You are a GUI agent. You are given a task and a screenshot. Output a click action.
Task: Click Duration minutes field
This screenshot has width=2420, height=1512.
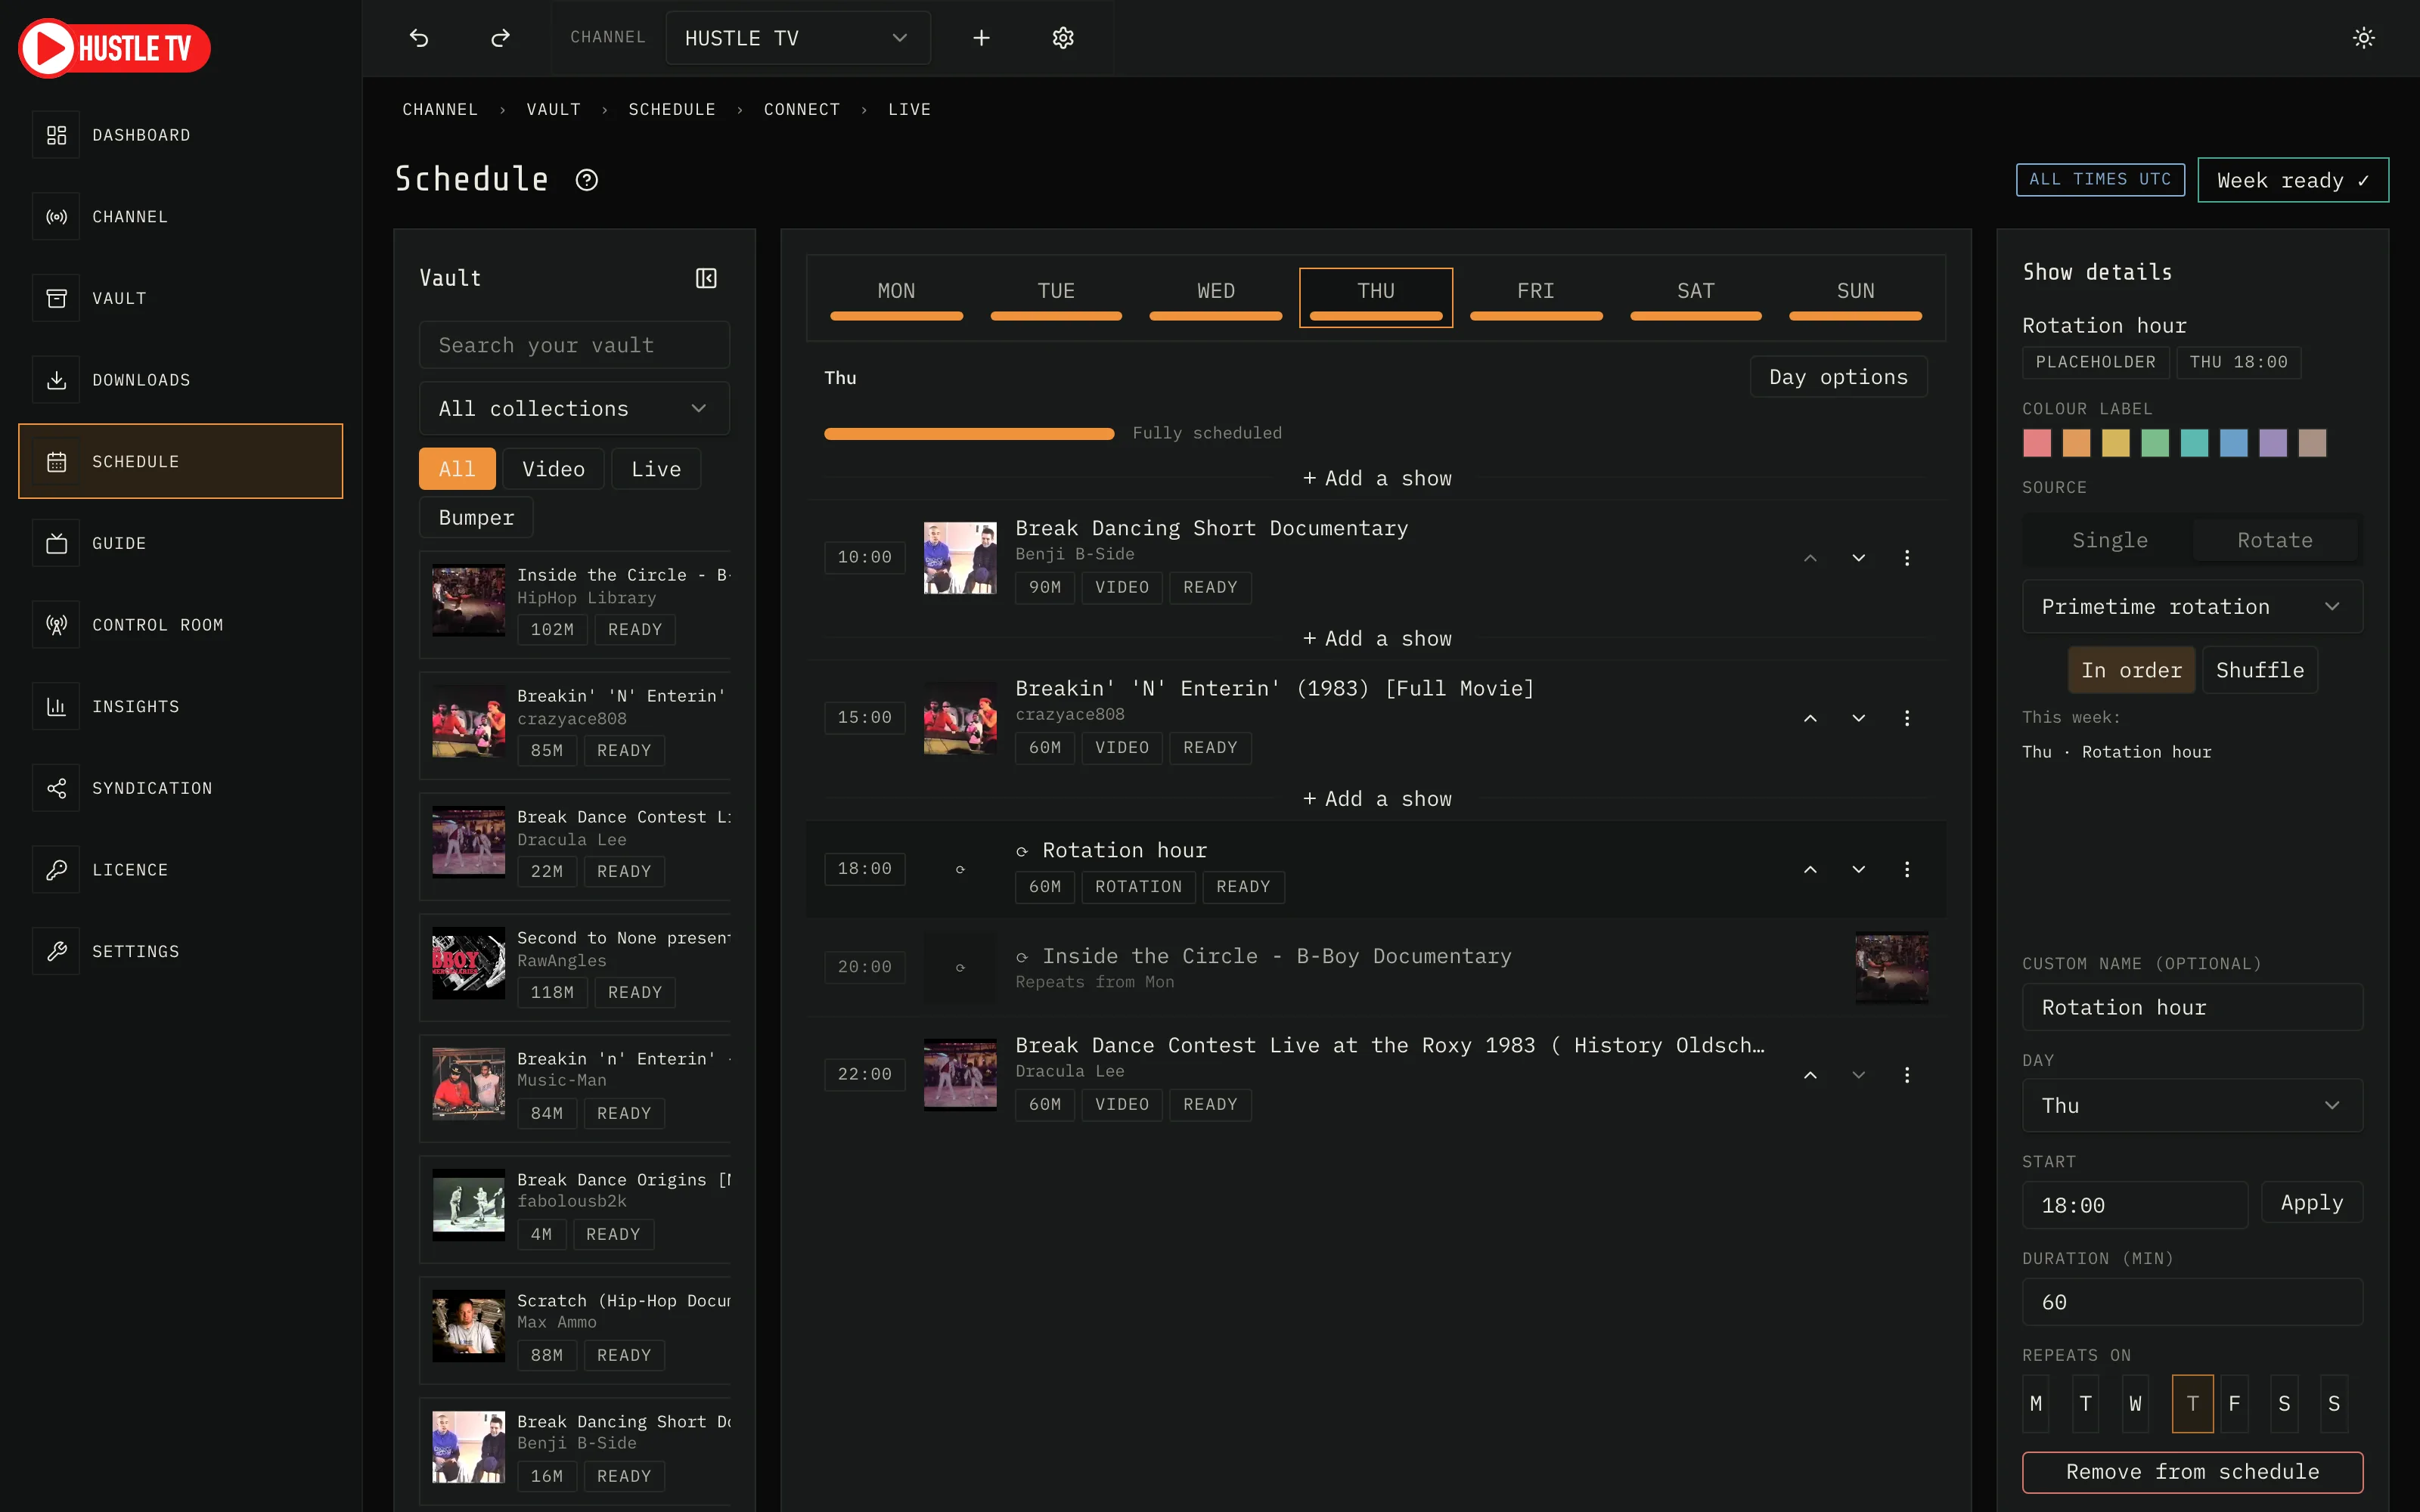pos(2192,1302)
